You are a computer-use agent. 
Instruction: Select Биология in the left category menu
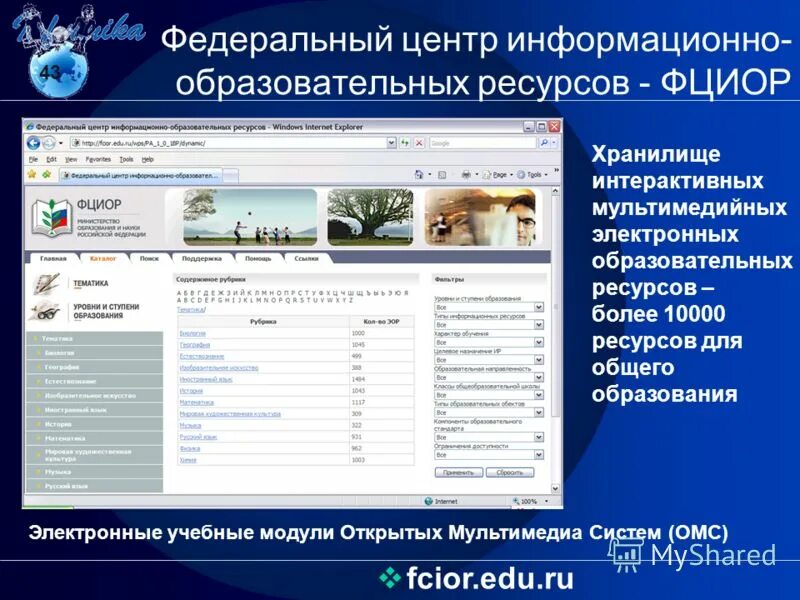click(62, 353)
